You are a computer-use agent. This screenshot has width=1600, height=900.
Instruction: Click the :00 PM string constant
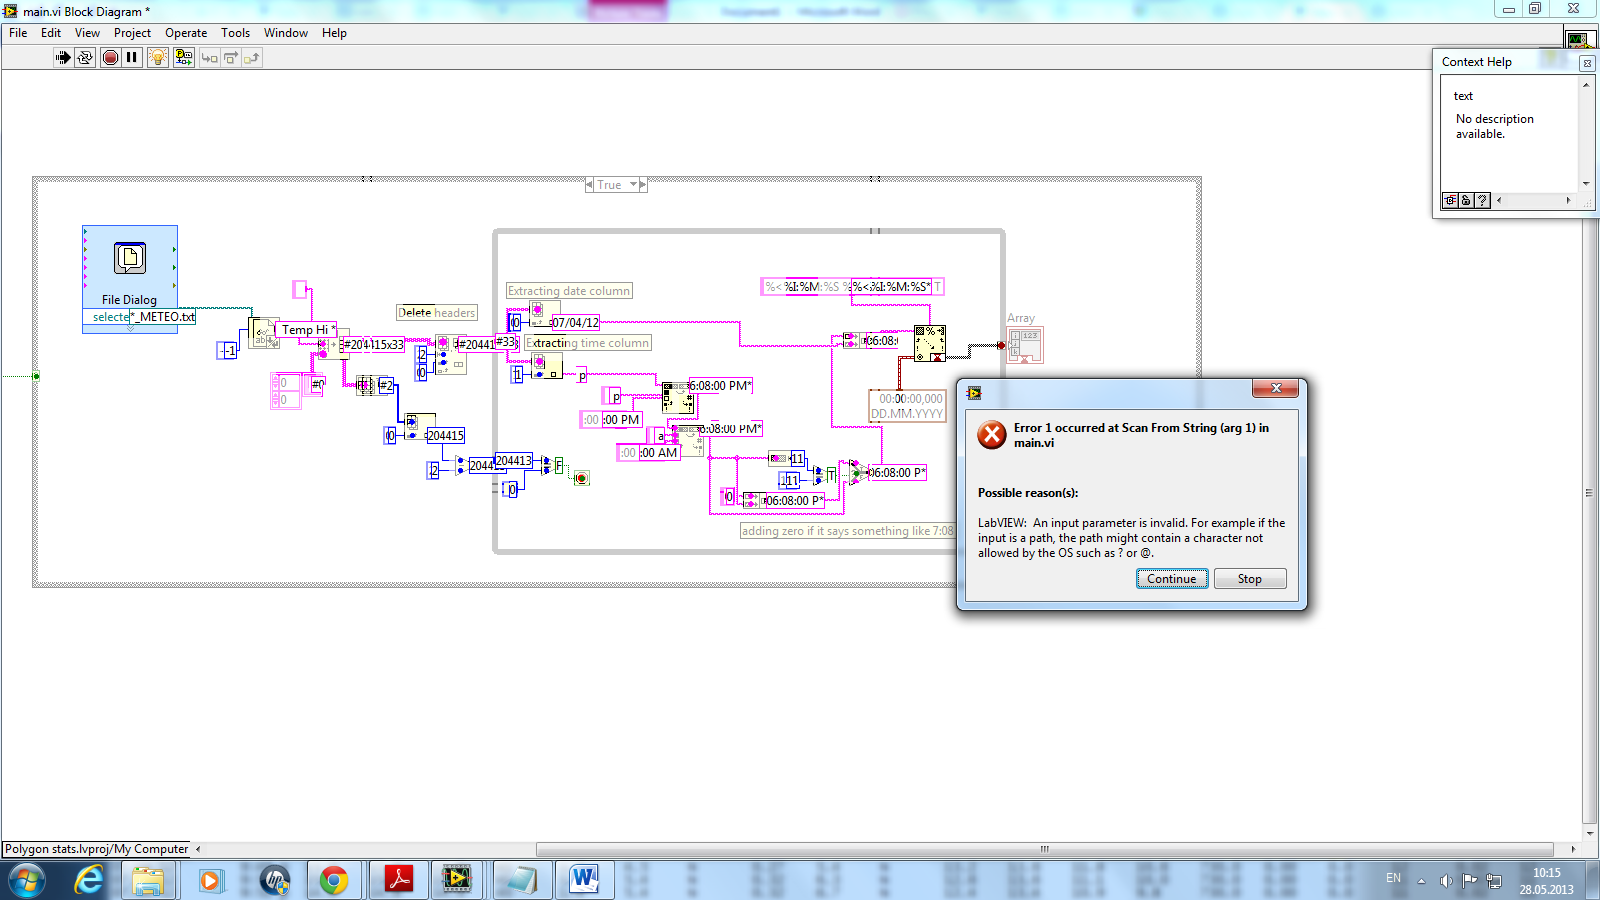(611, 420)
